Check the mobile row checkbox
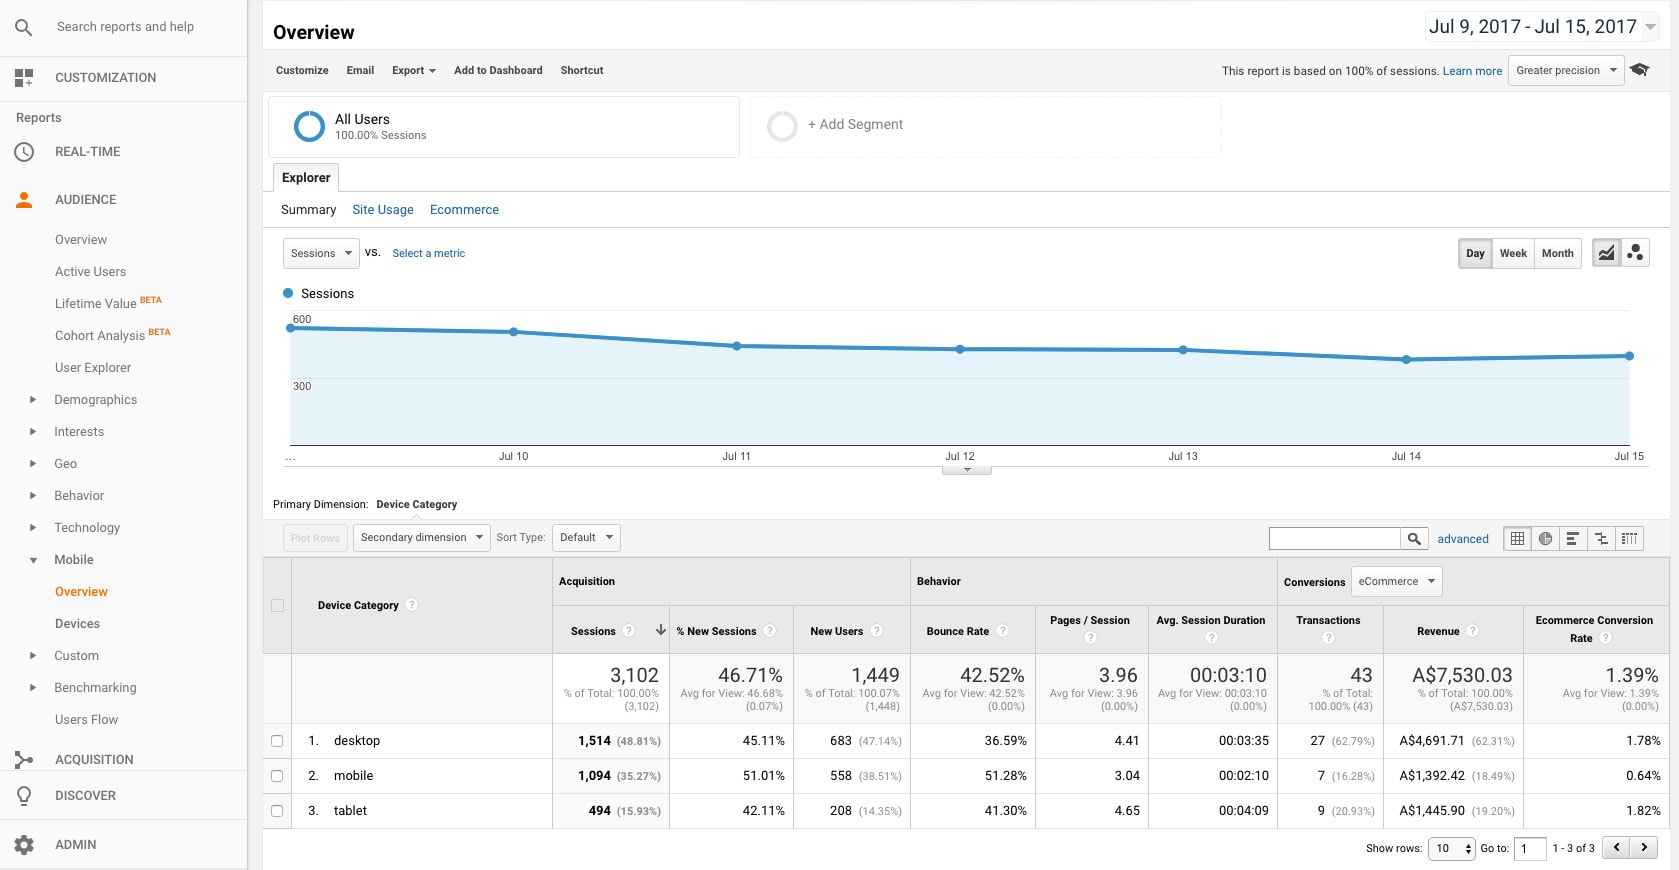 [x=277, y=776]
